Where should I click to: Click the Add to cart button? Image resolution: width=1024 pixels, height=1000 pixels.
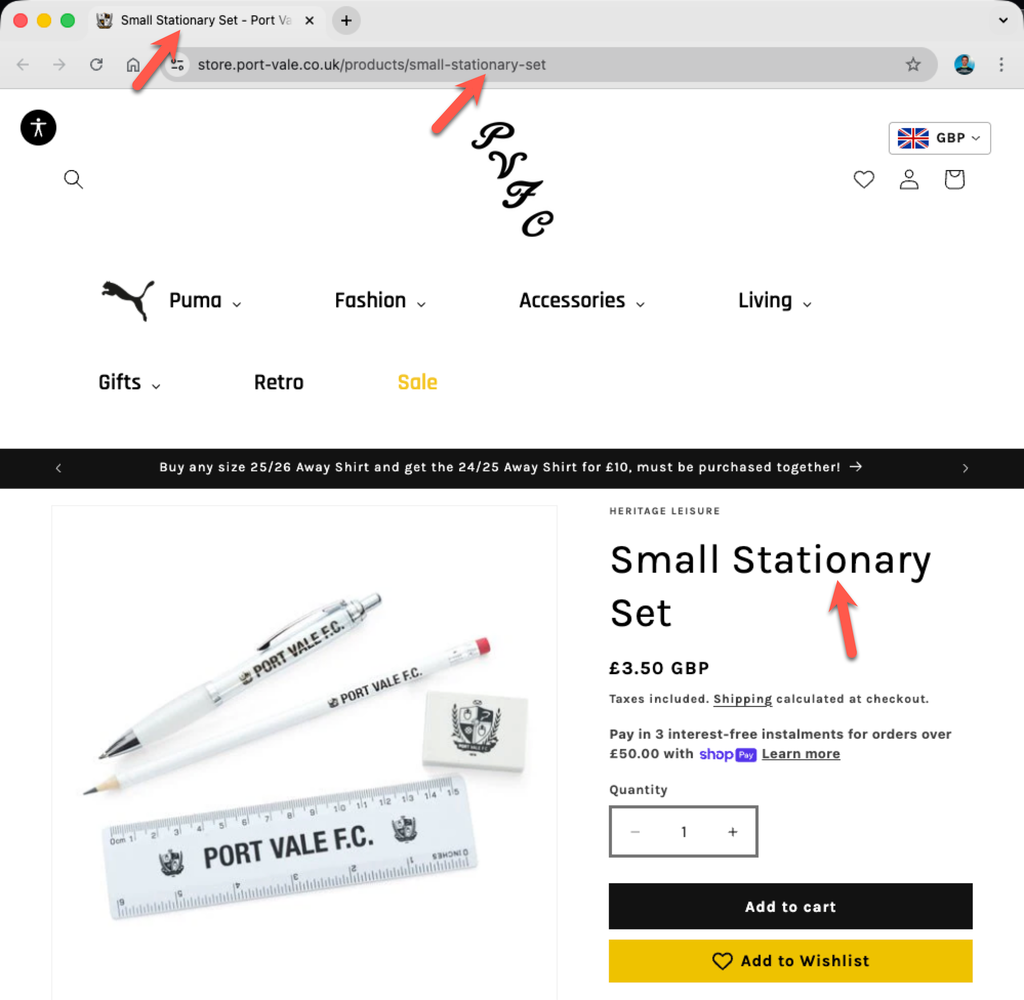point(790,906)
